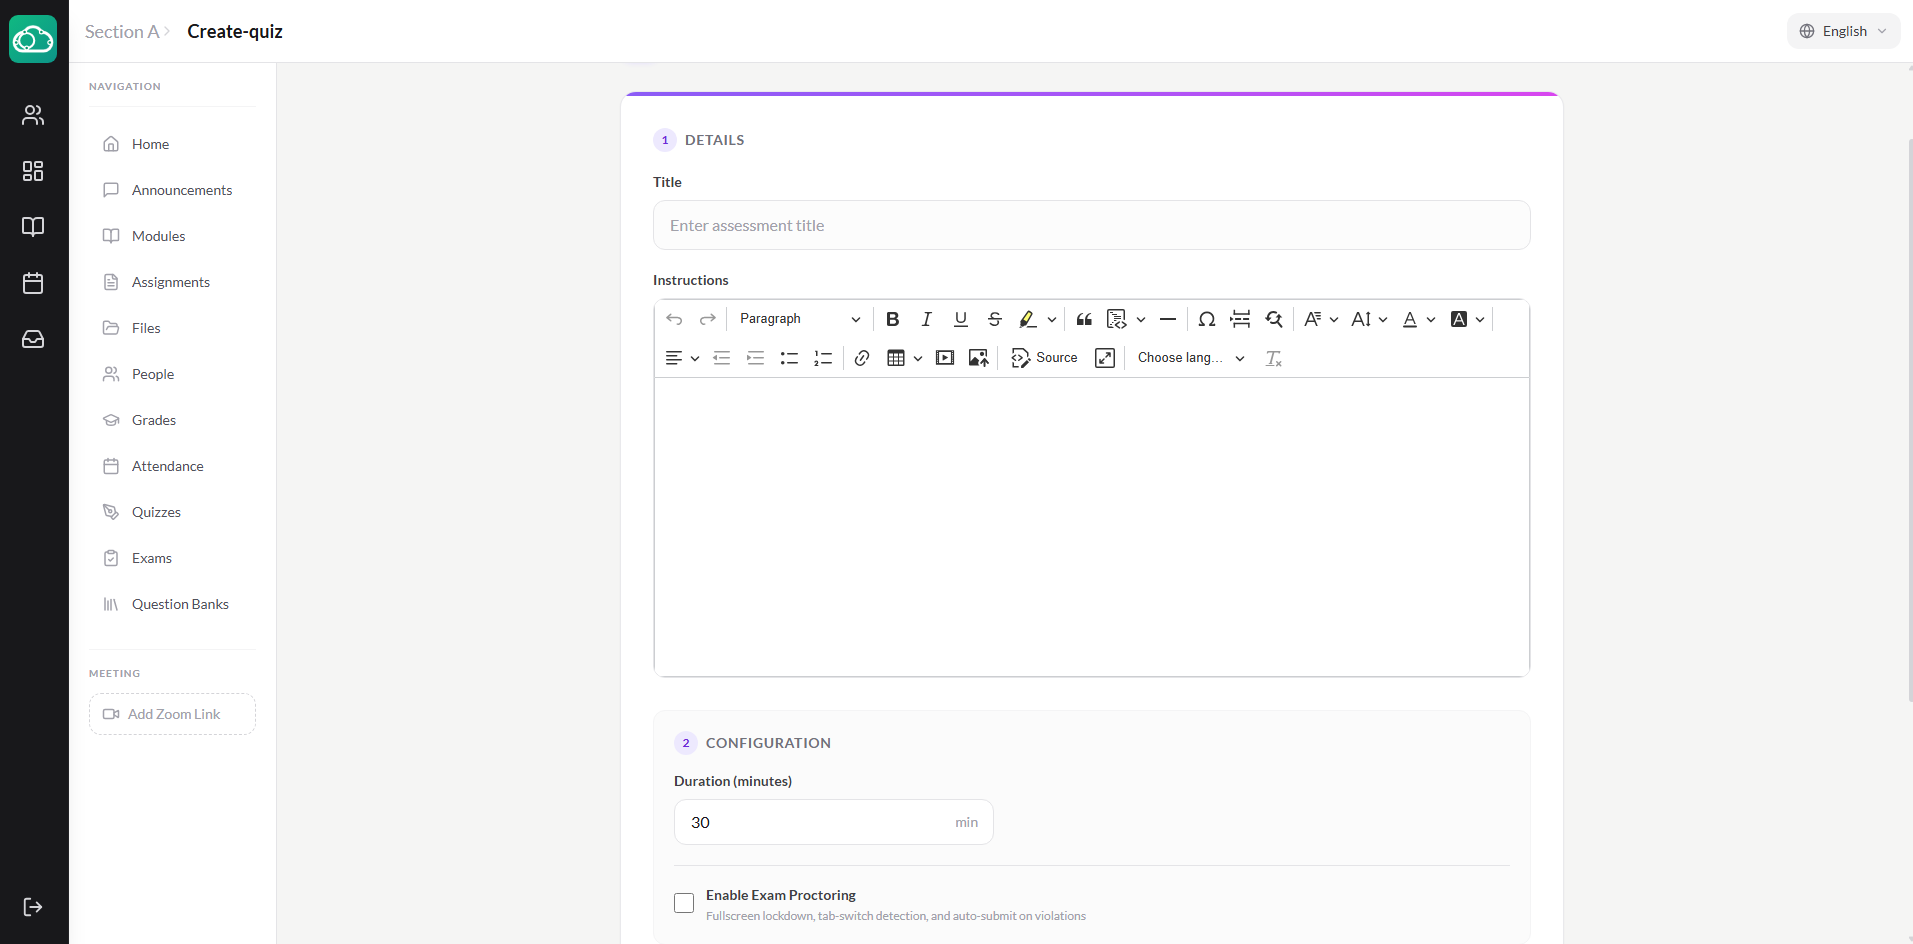
Task: Go to Home in navigation
Action: (x=172, y=144)
